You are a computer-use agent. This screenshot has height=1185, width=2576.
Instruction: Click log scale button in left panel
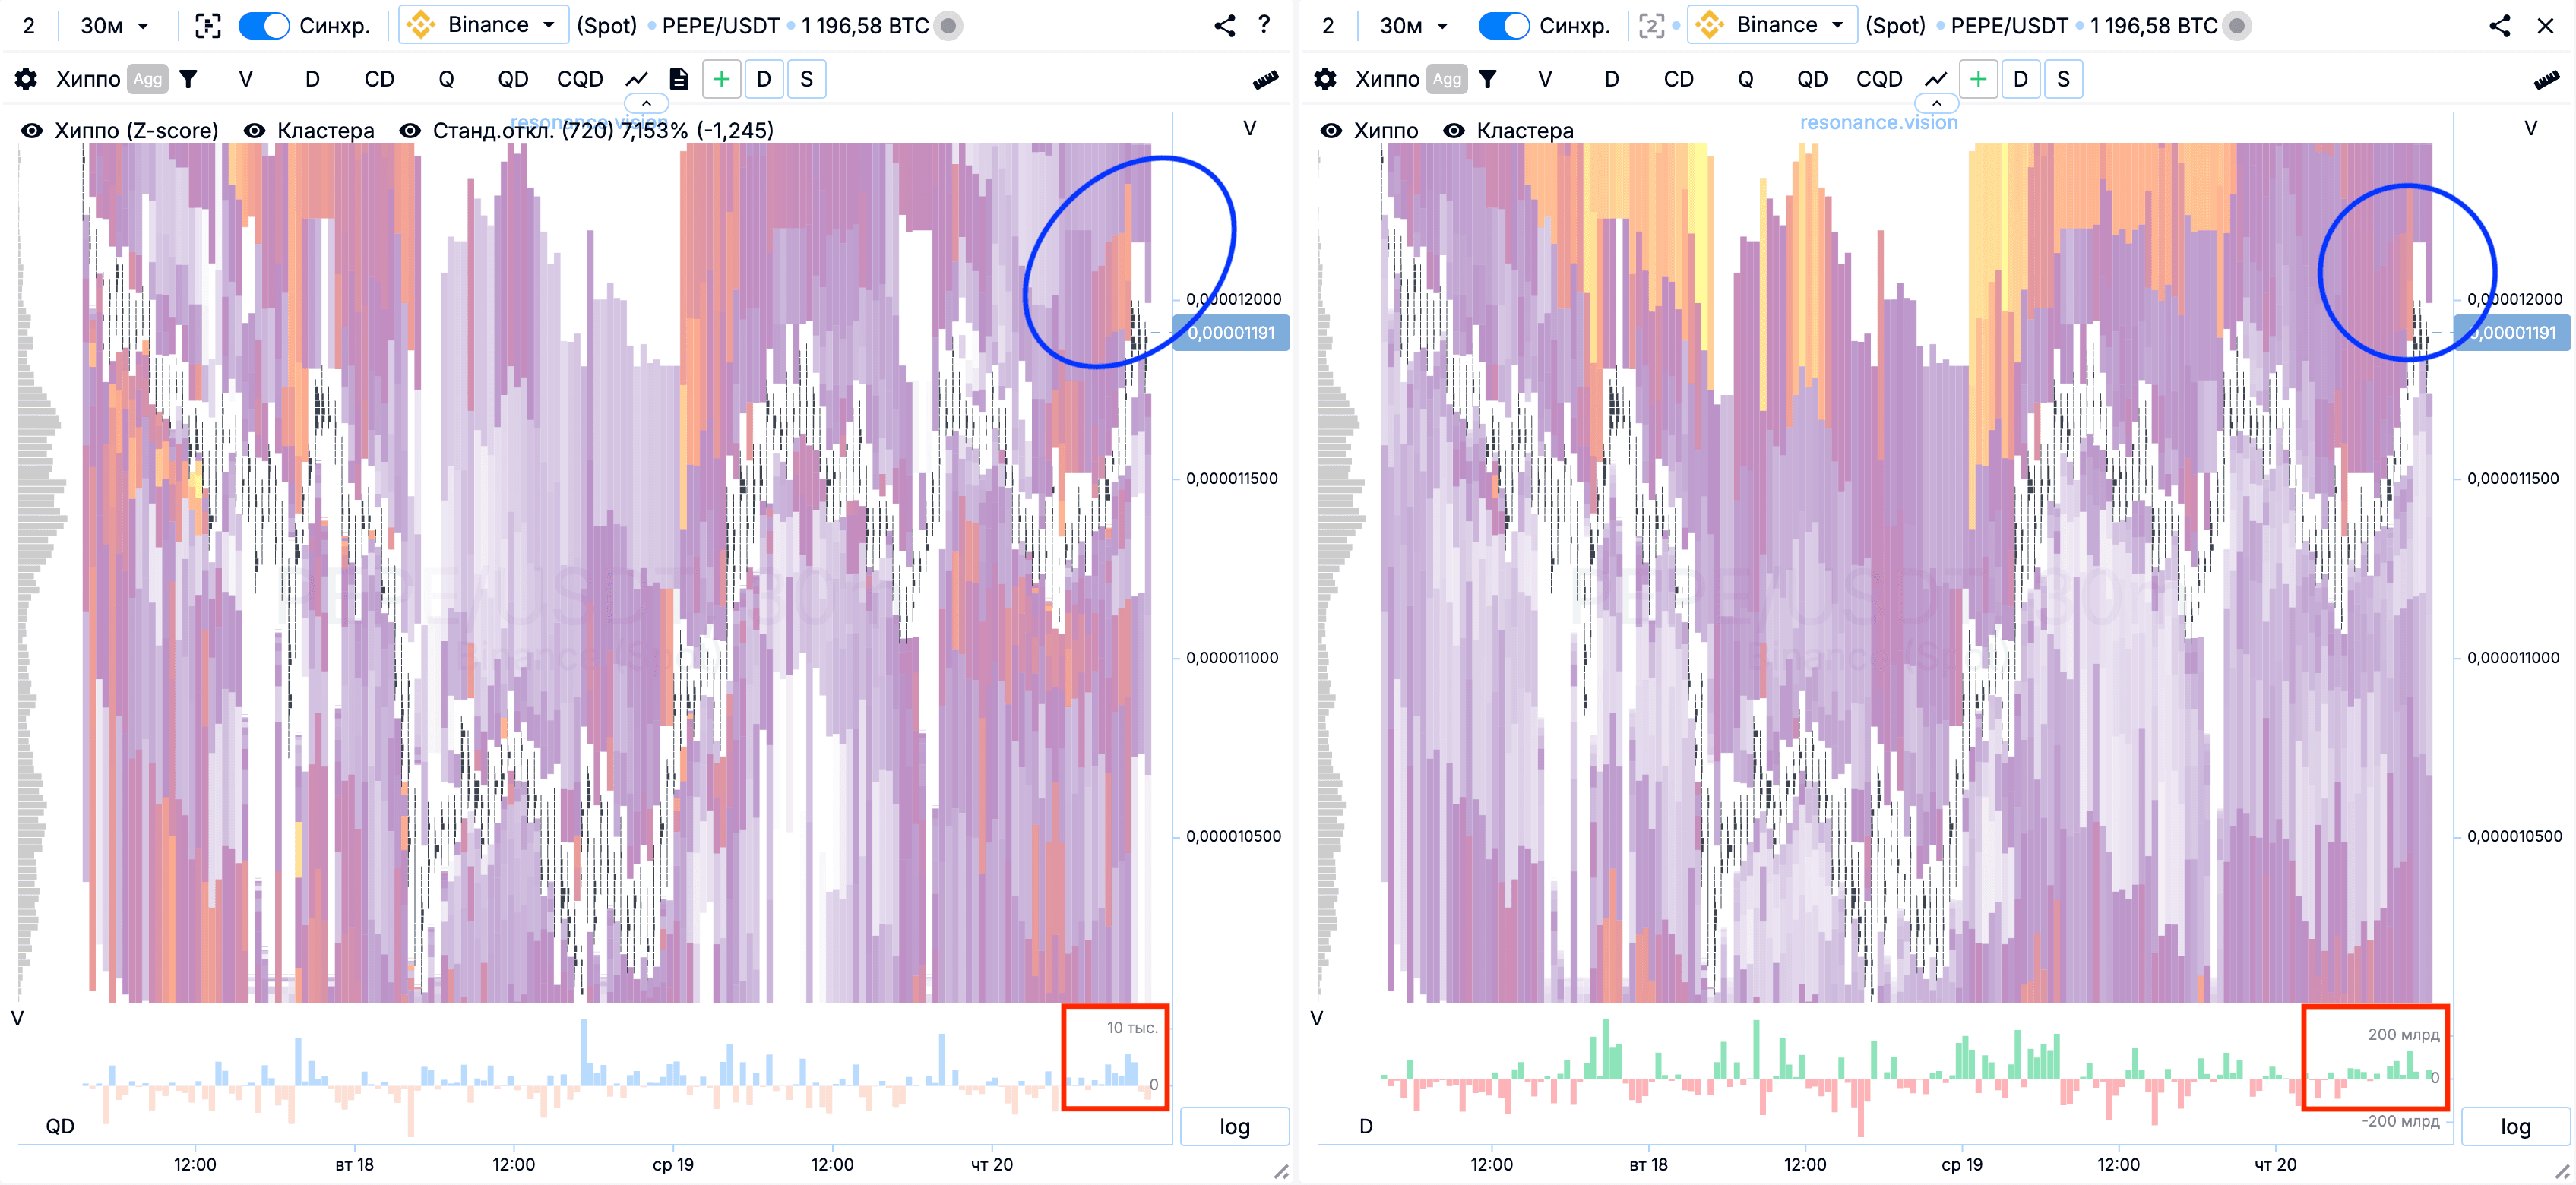[1235, 1127]
